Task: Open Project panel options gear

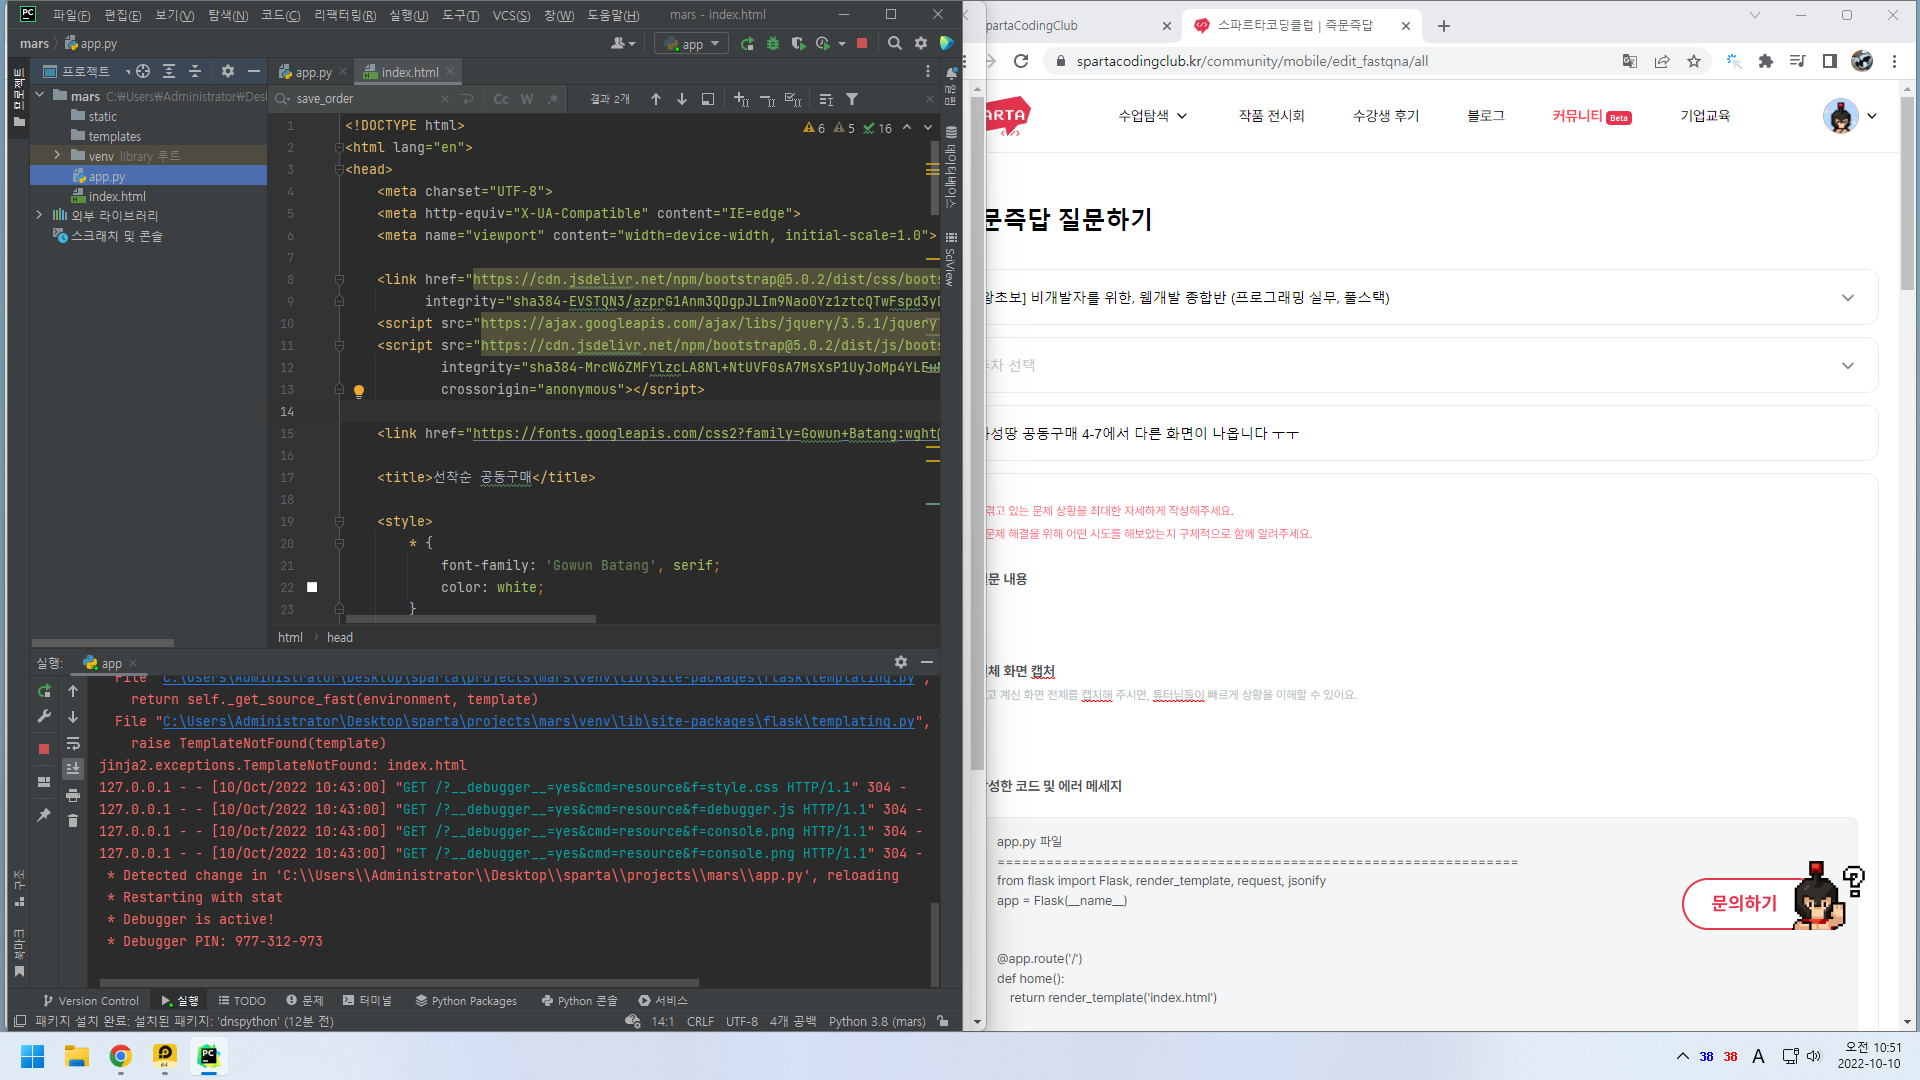Action: click(228, 72)
